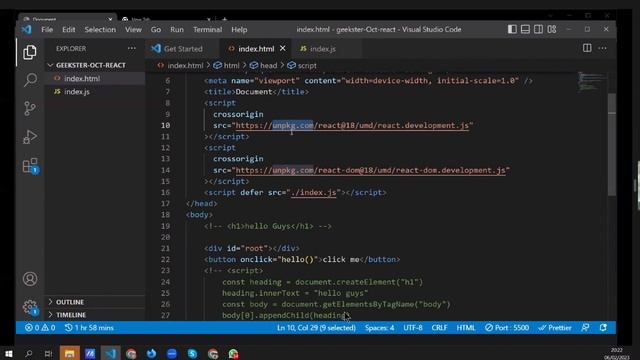Screen dimensions: 640x360
Task: Open editor More Actions ellipsis
Action: pos(602,48)
